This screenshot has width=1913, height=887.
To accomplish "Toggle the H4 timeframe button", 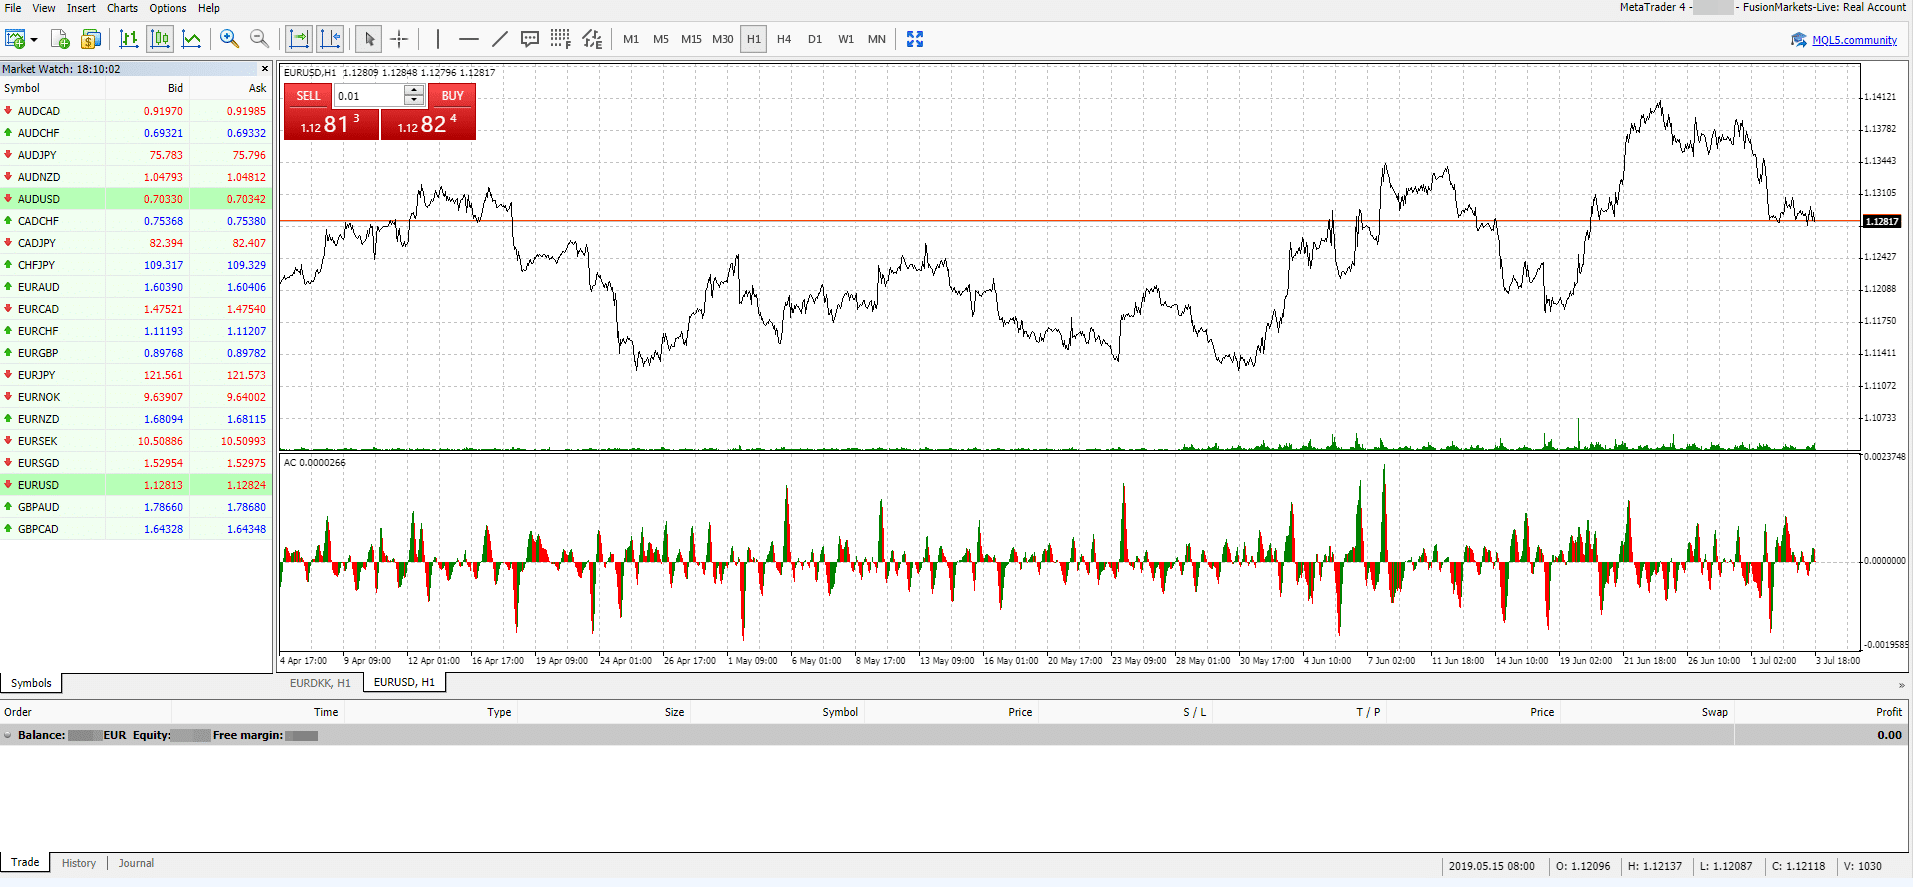I will click(x=784, y=39).
